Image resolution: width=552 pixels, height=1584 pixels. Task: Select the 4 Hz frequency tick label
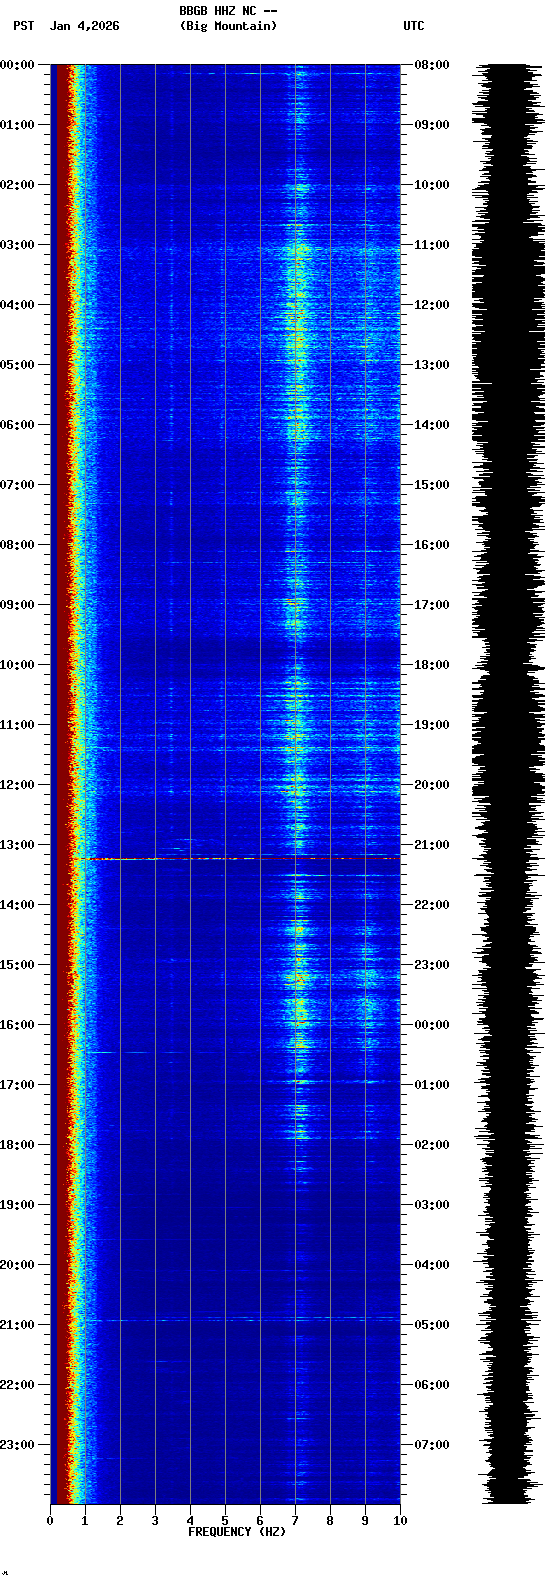coord(190,1521)
